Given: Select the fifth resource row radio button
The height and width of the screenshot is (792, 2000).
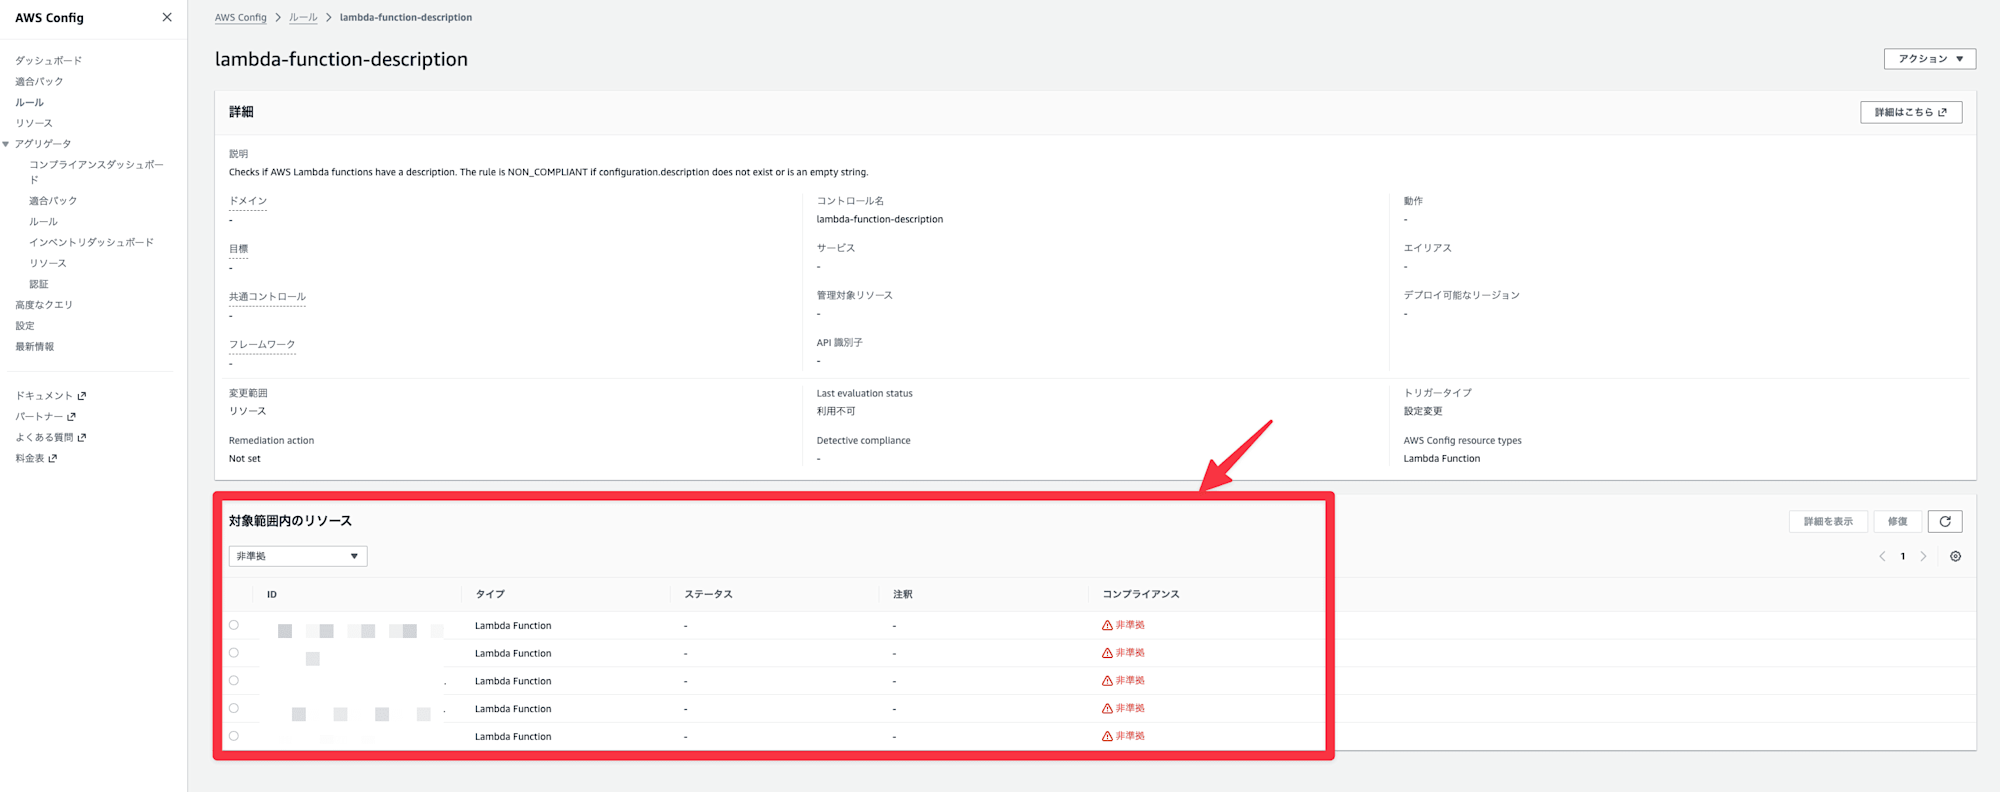Looking at the screenshot, I should (234, 736).
